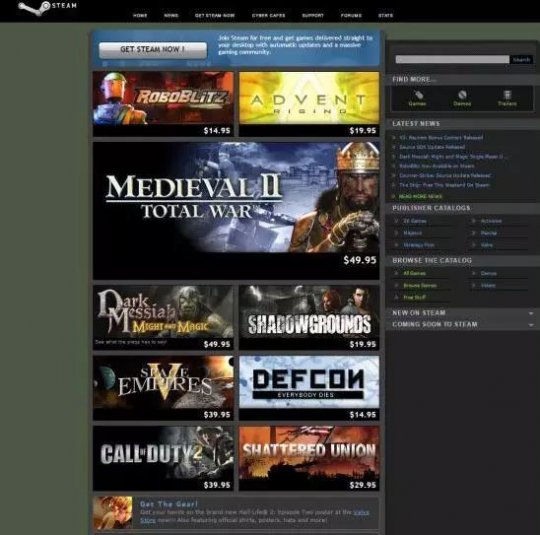Click the Search button next to the search box
Screen dimensions: 540x535
tap(521, 60)
